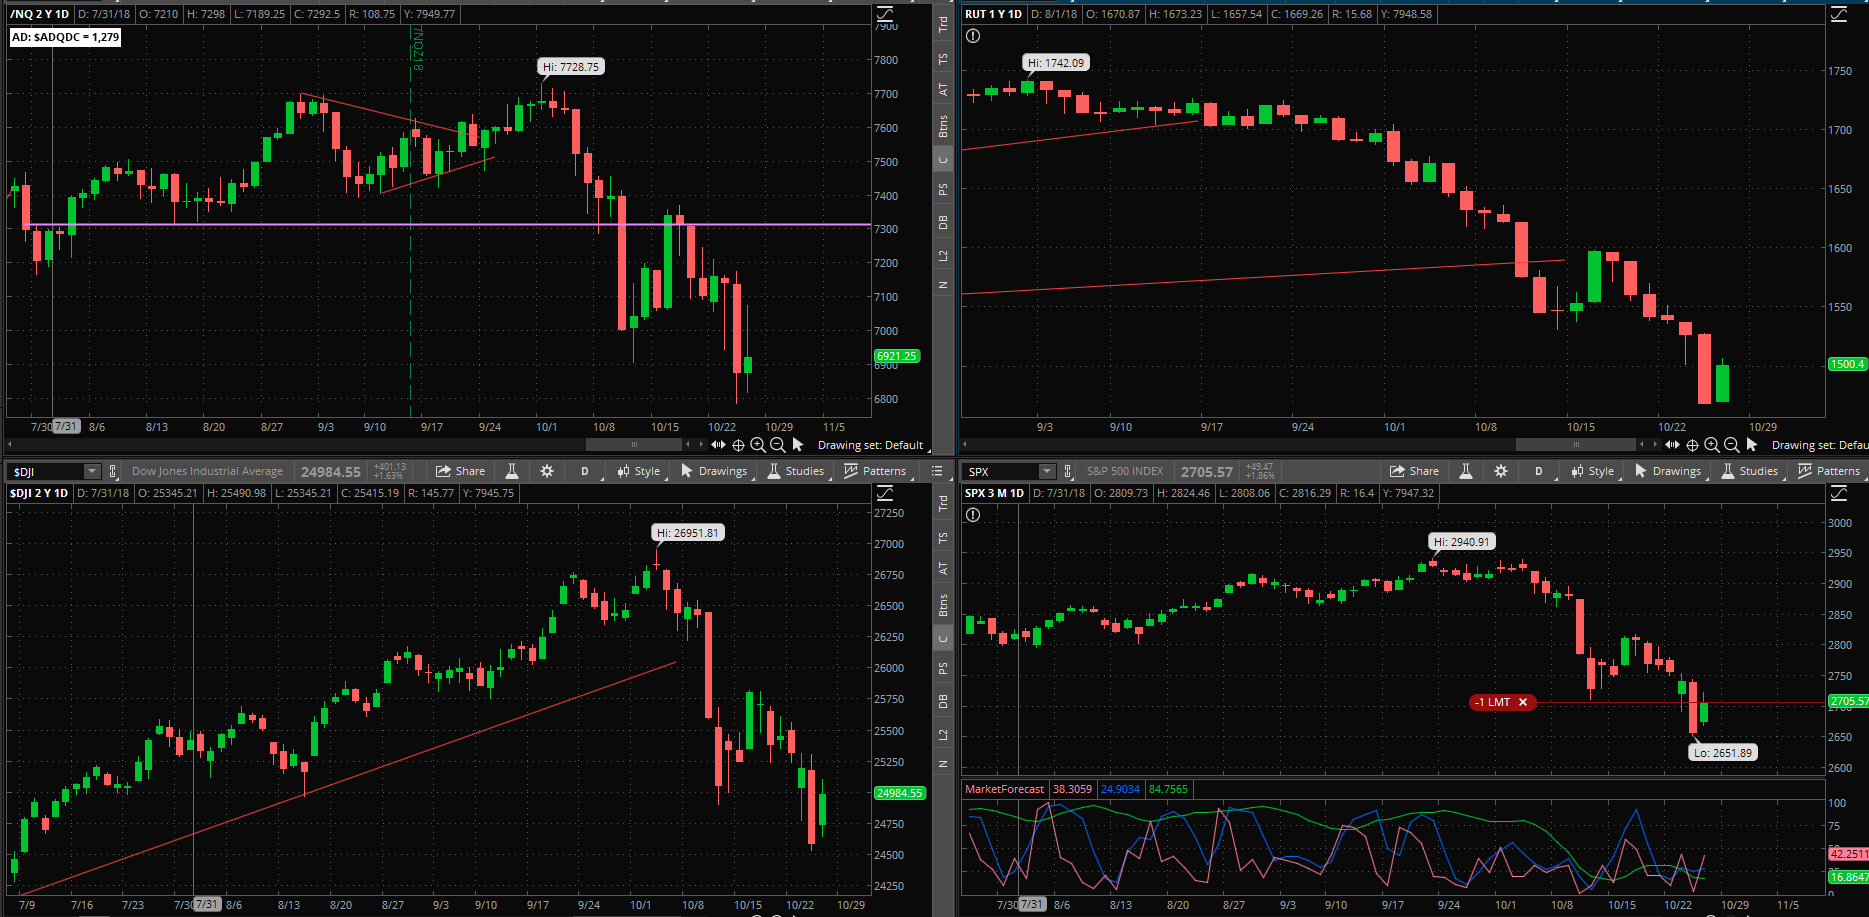This screenshot has height=917, width=1869.
Task: Open the Patterns menu in SPX toolbar
Action: 1829,471
